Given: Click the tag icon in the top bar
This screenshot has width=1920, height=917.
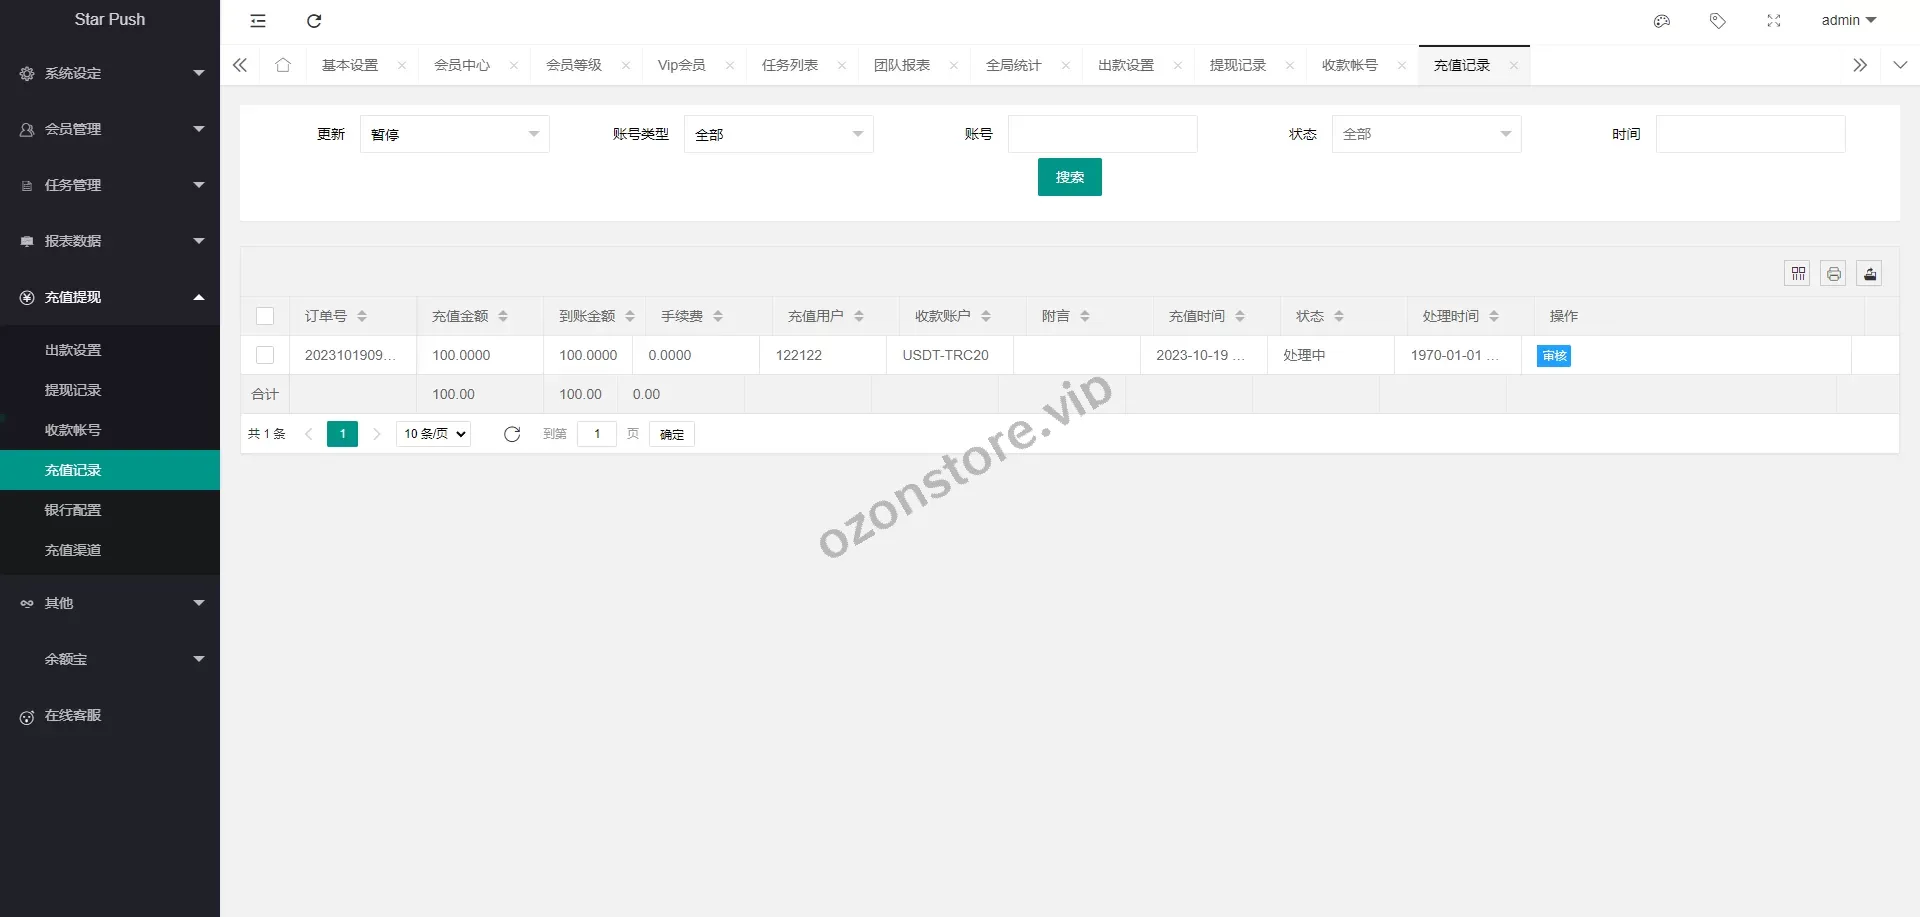Looking at the screenshot, I should point(1718,20).
